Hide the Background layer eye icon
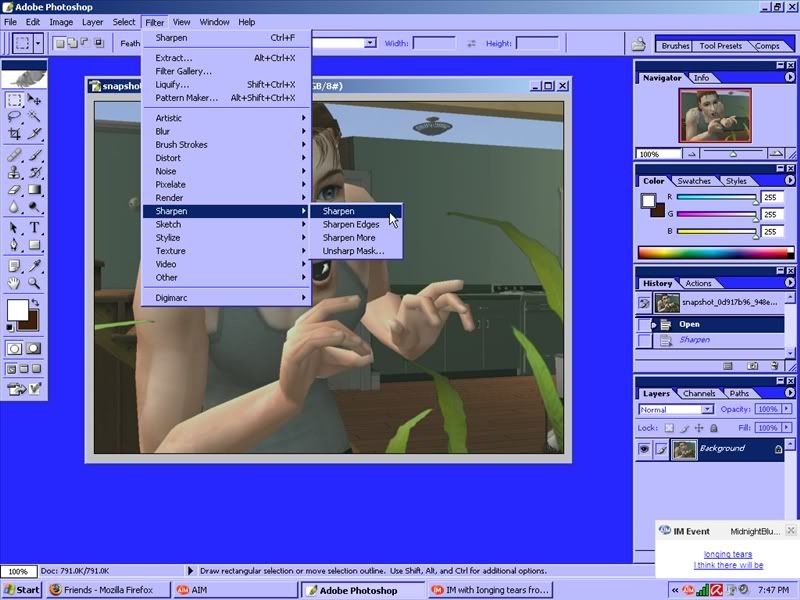Viewport: 800px width, 600px height. click(644, 449)
